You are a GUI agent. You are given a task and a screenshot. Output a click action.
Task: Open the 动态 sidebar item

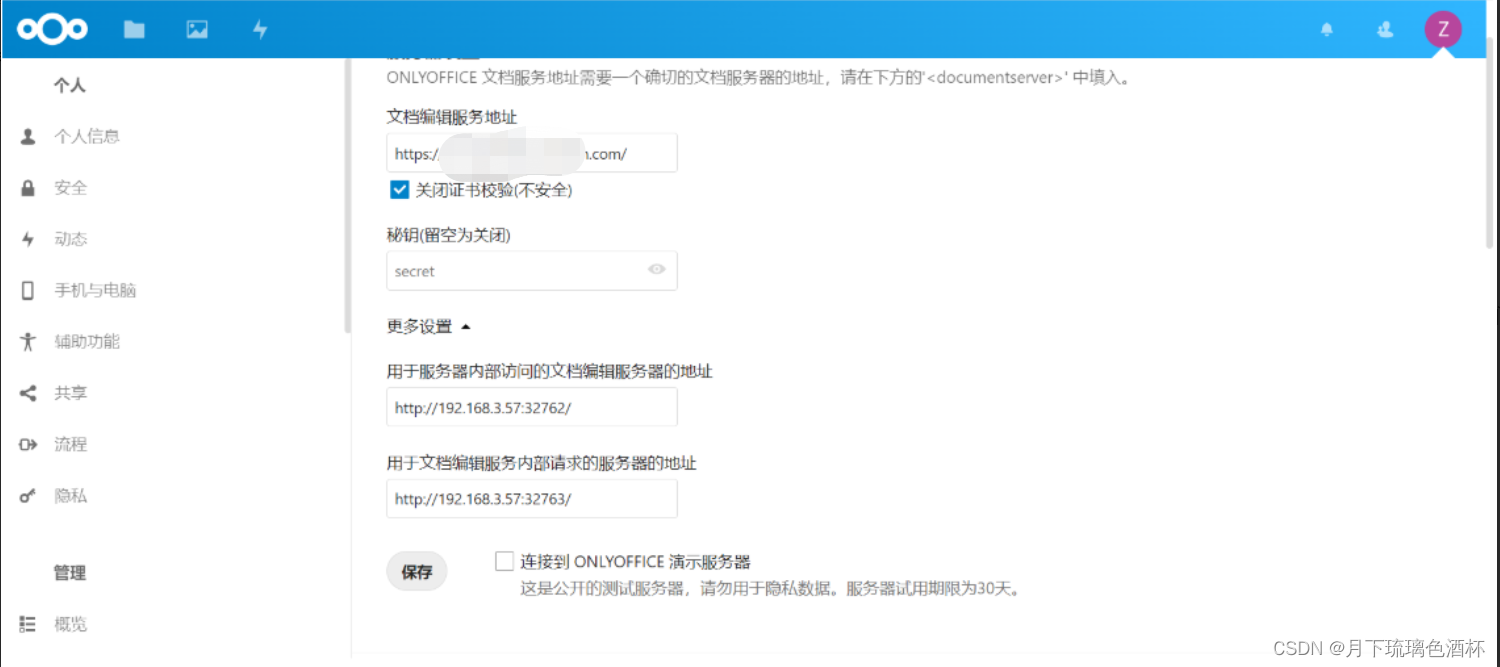pos(70,238)
